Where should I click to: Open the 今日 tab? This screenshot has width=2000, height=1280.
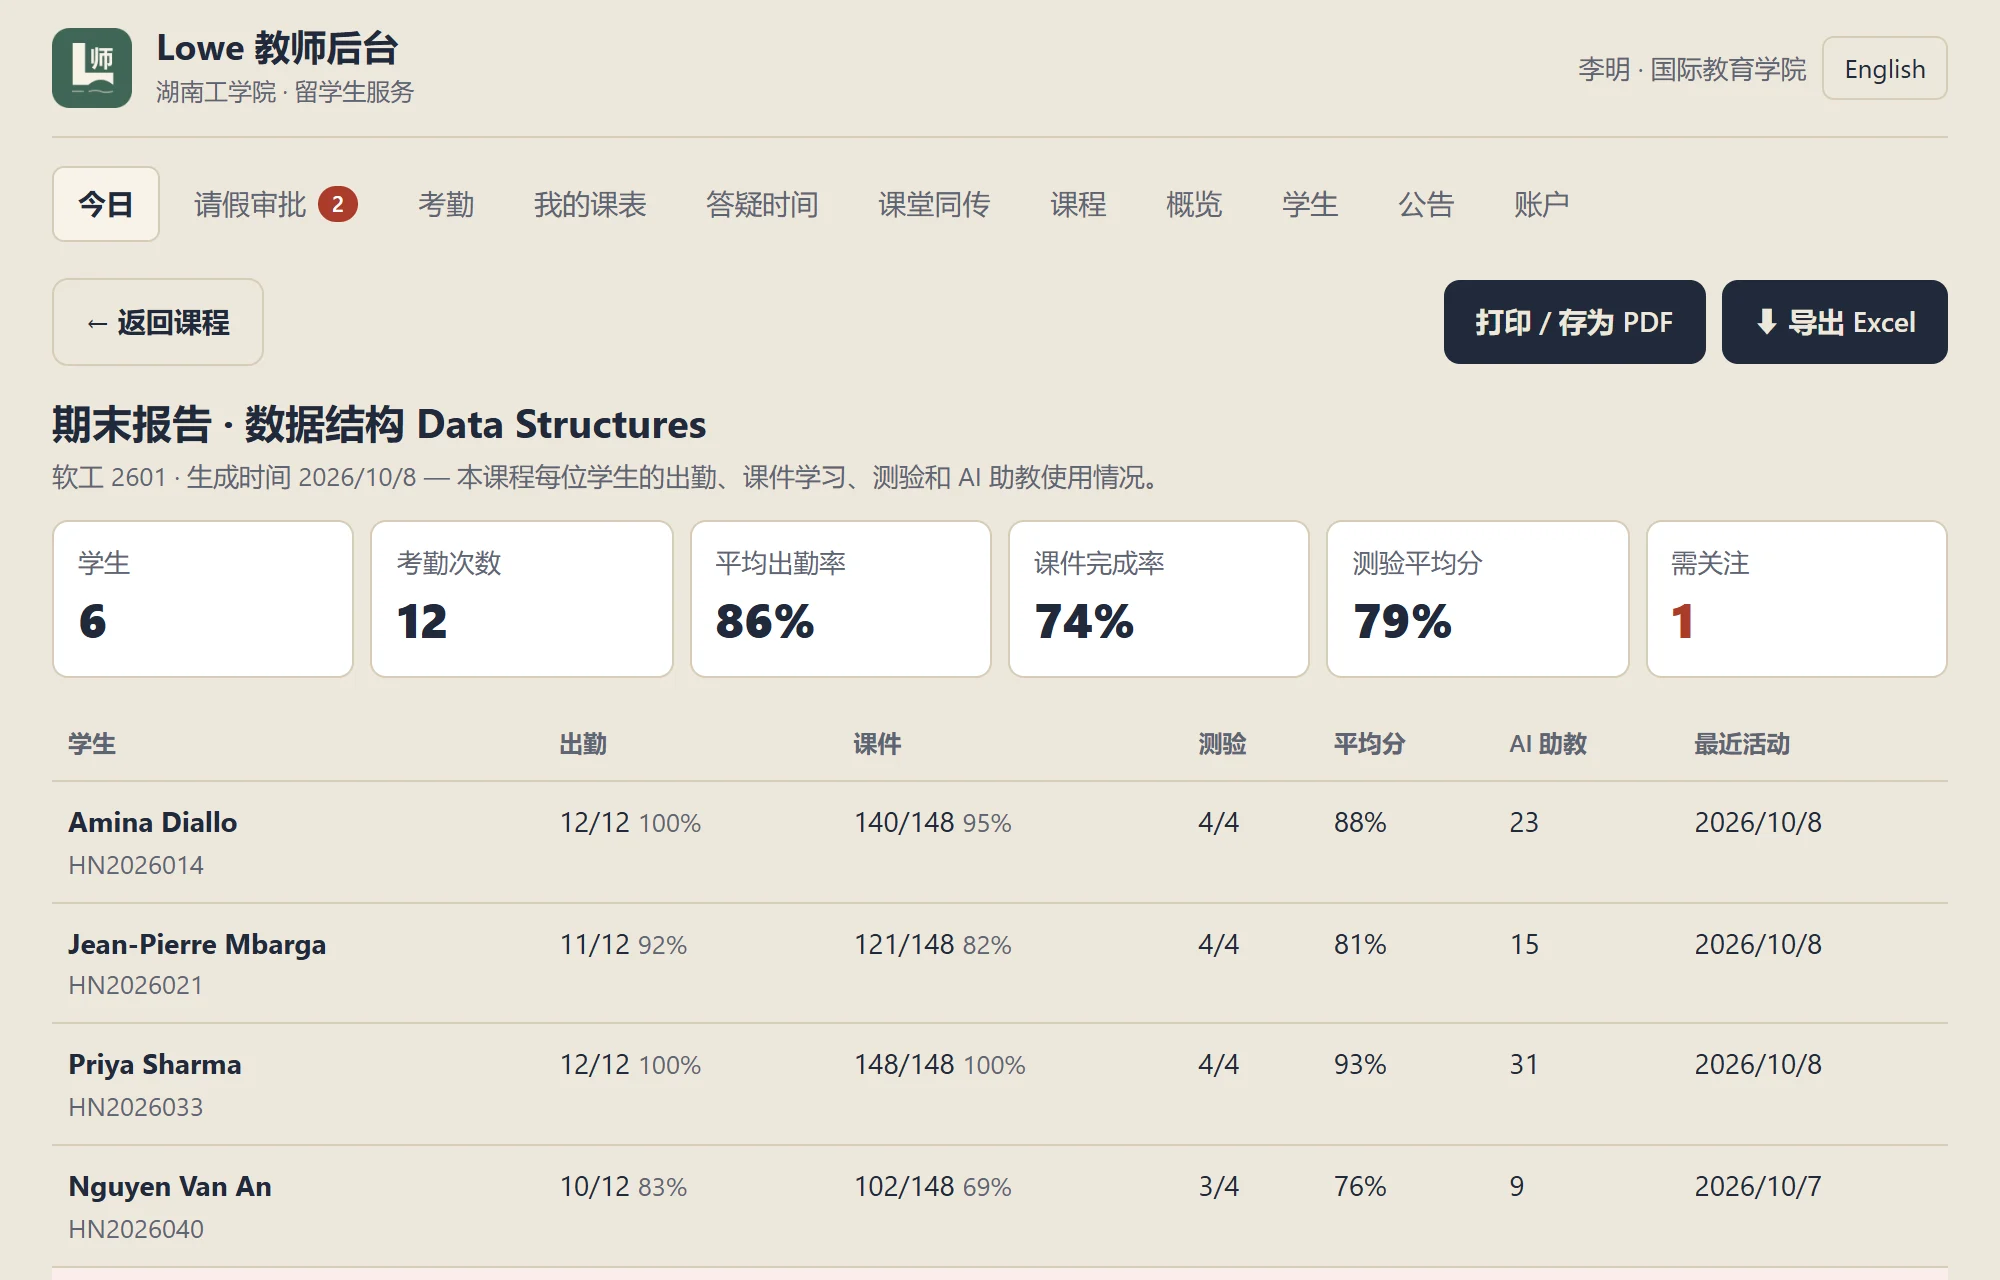106,204
